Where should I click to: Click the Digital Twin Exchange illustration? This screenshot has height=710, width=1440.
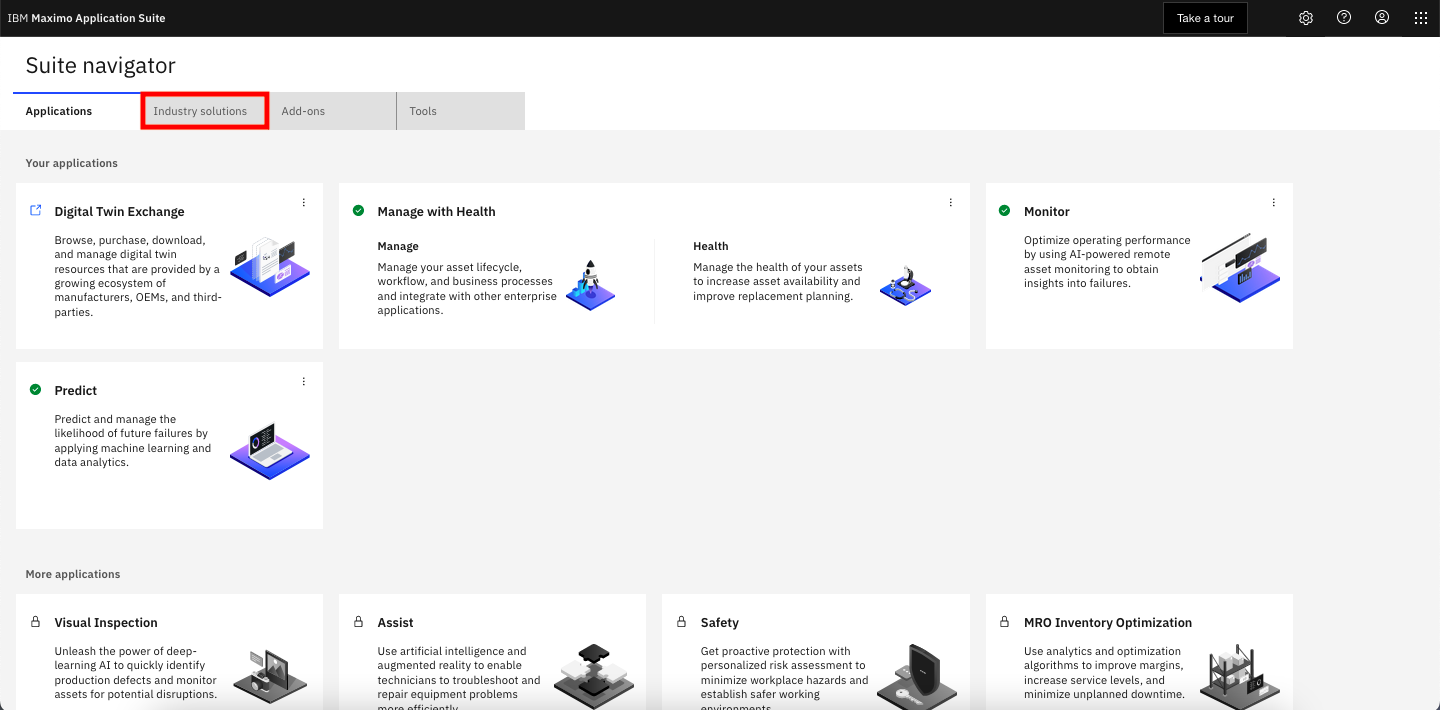270,266
